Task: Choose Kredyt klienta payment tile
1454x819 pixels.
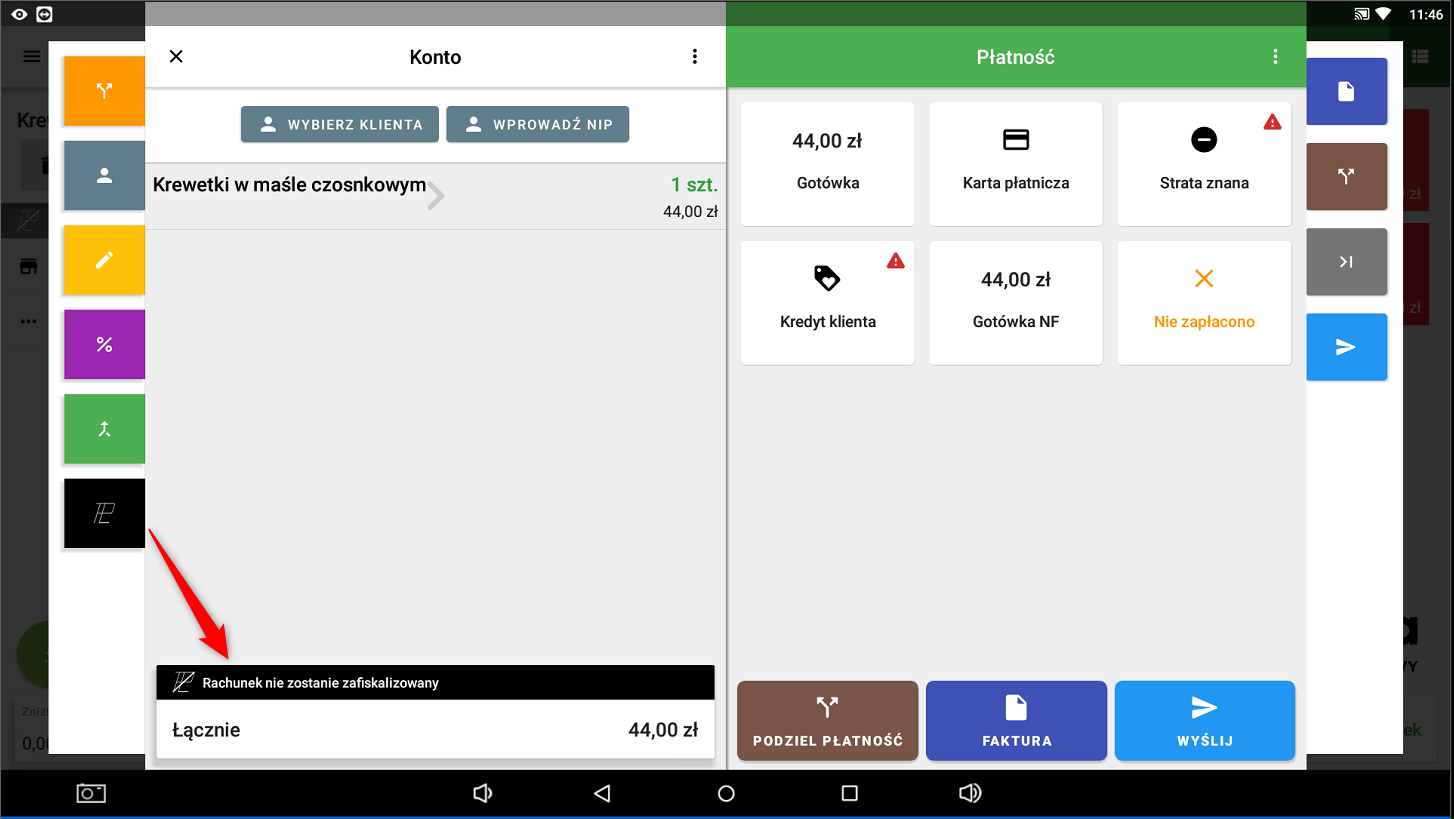Action: tap(827, 302)
